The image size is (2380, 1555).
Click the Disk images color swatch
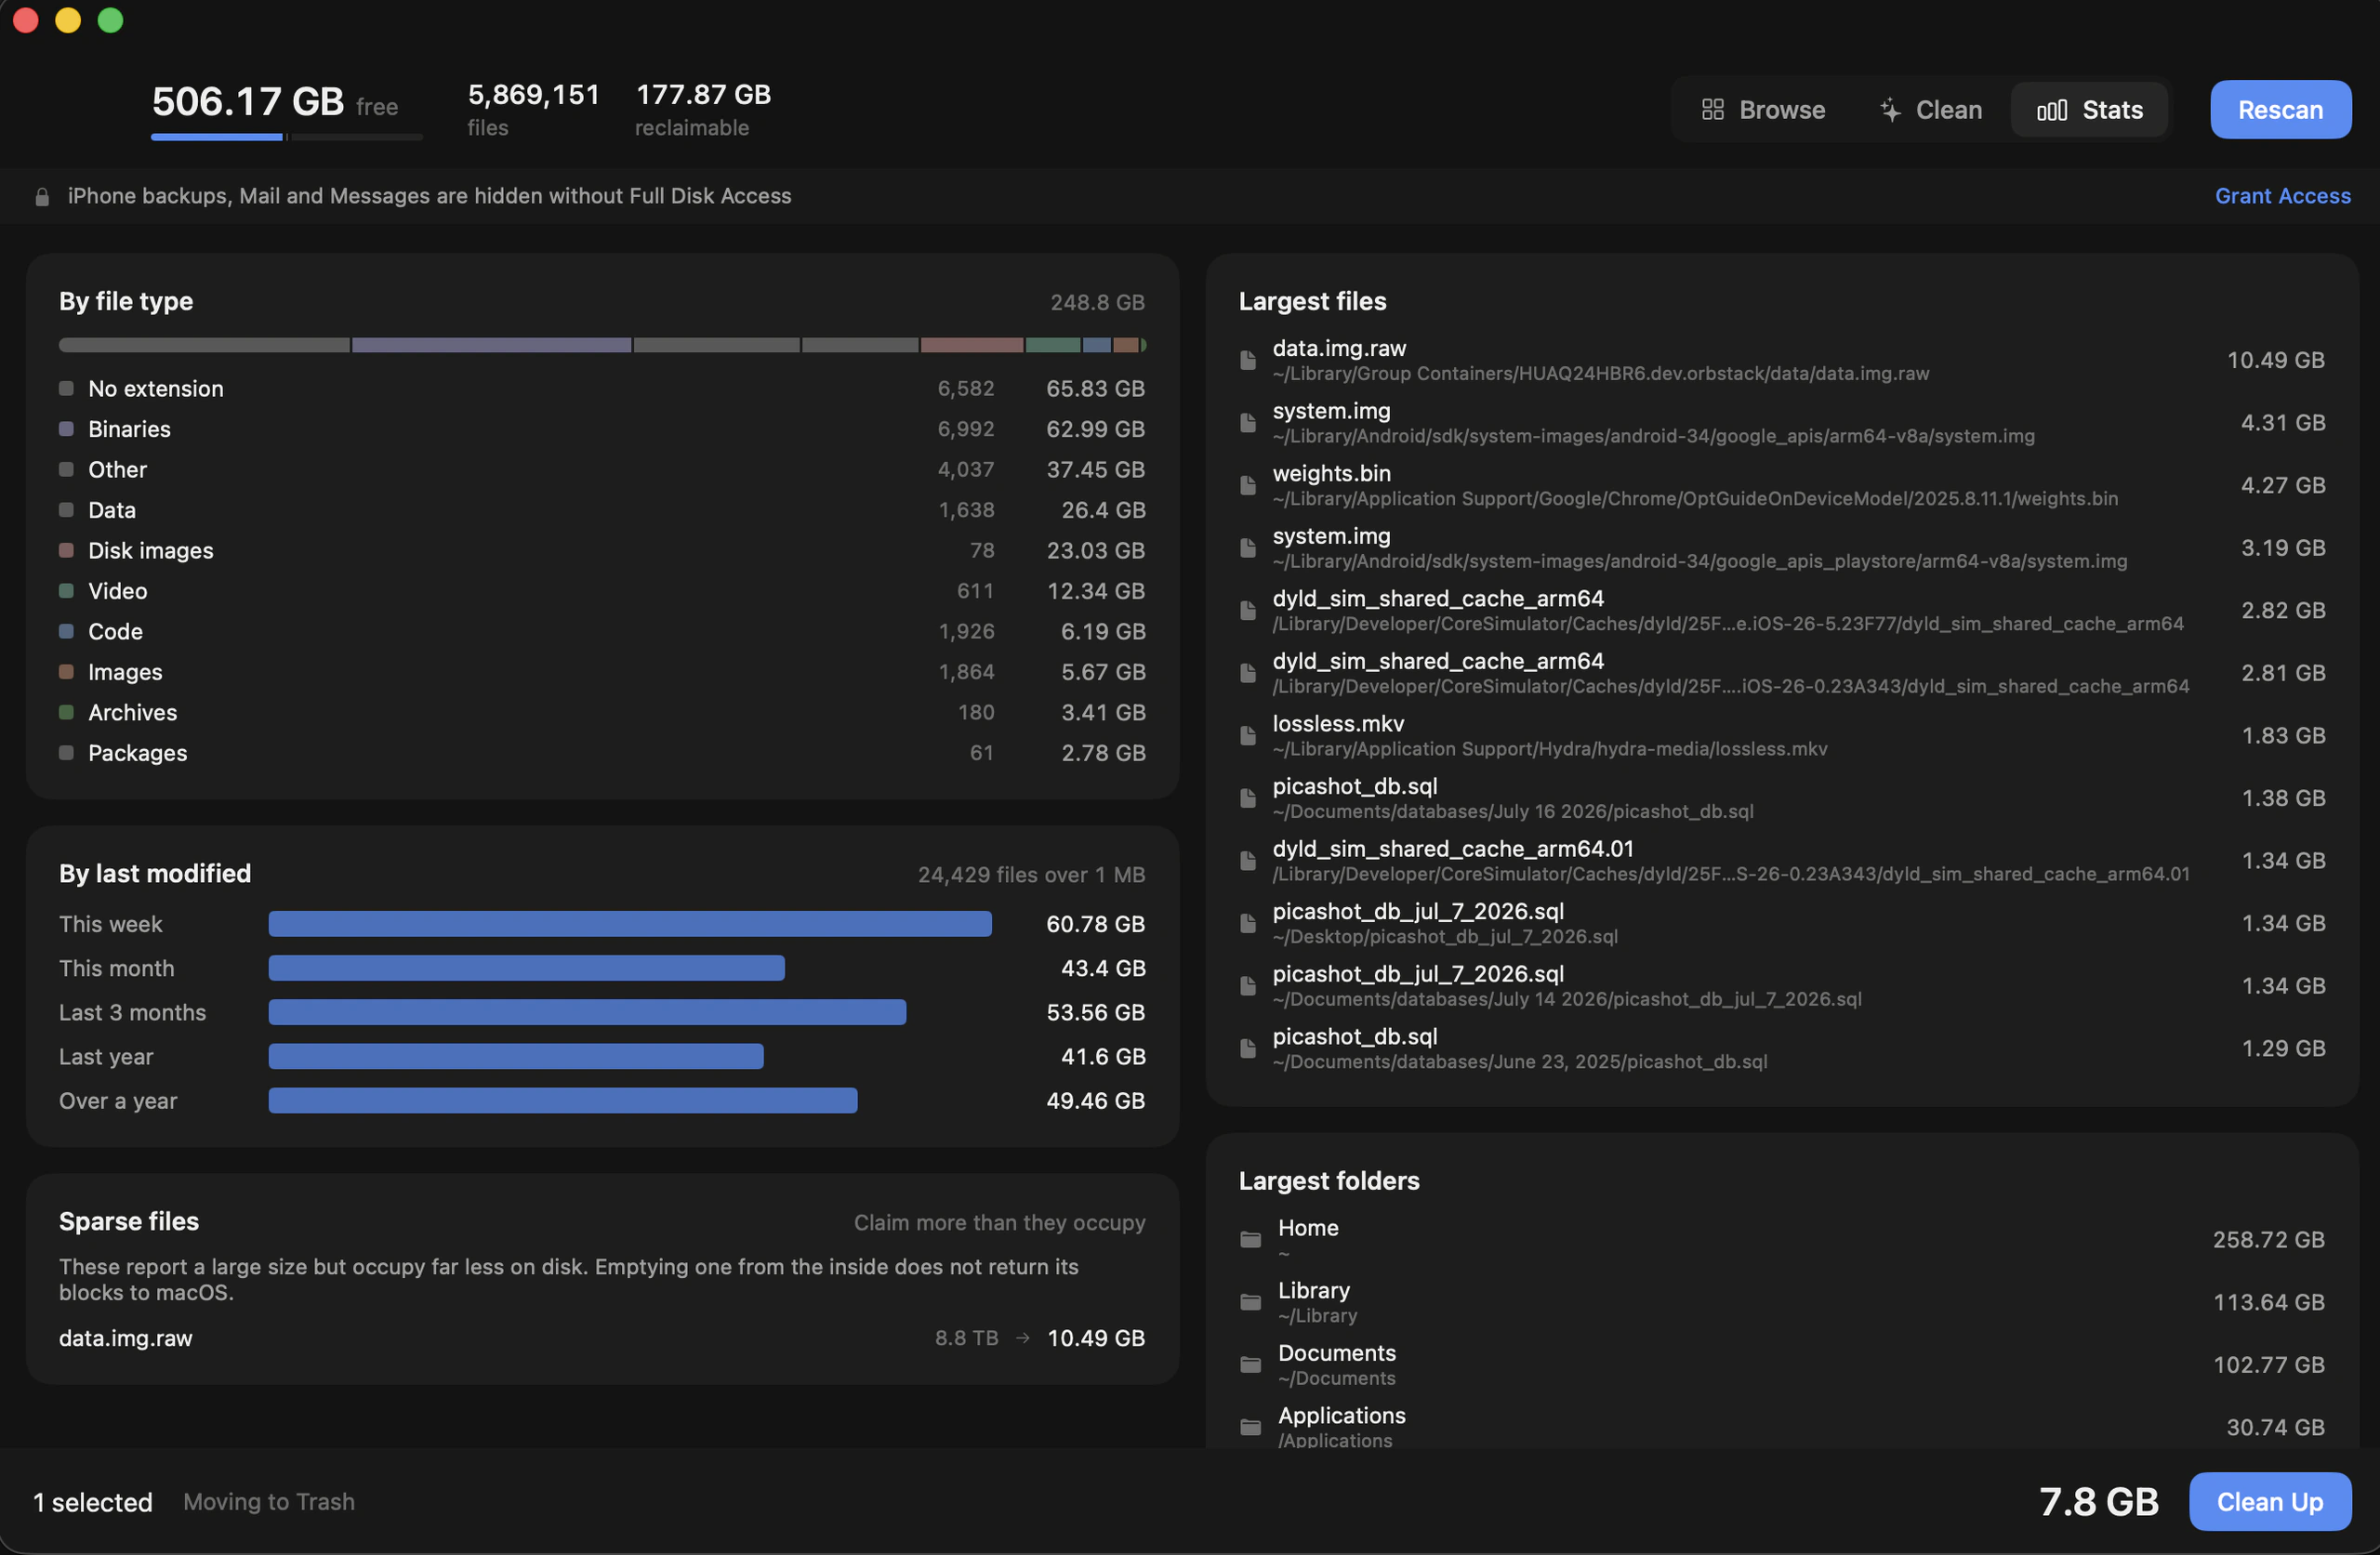click(x=66, y=551)
